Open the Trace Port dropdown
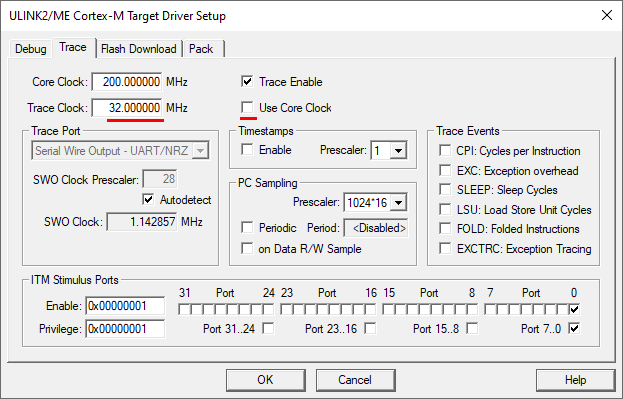This screenshot has width=623, height=399. pos(120,151)
